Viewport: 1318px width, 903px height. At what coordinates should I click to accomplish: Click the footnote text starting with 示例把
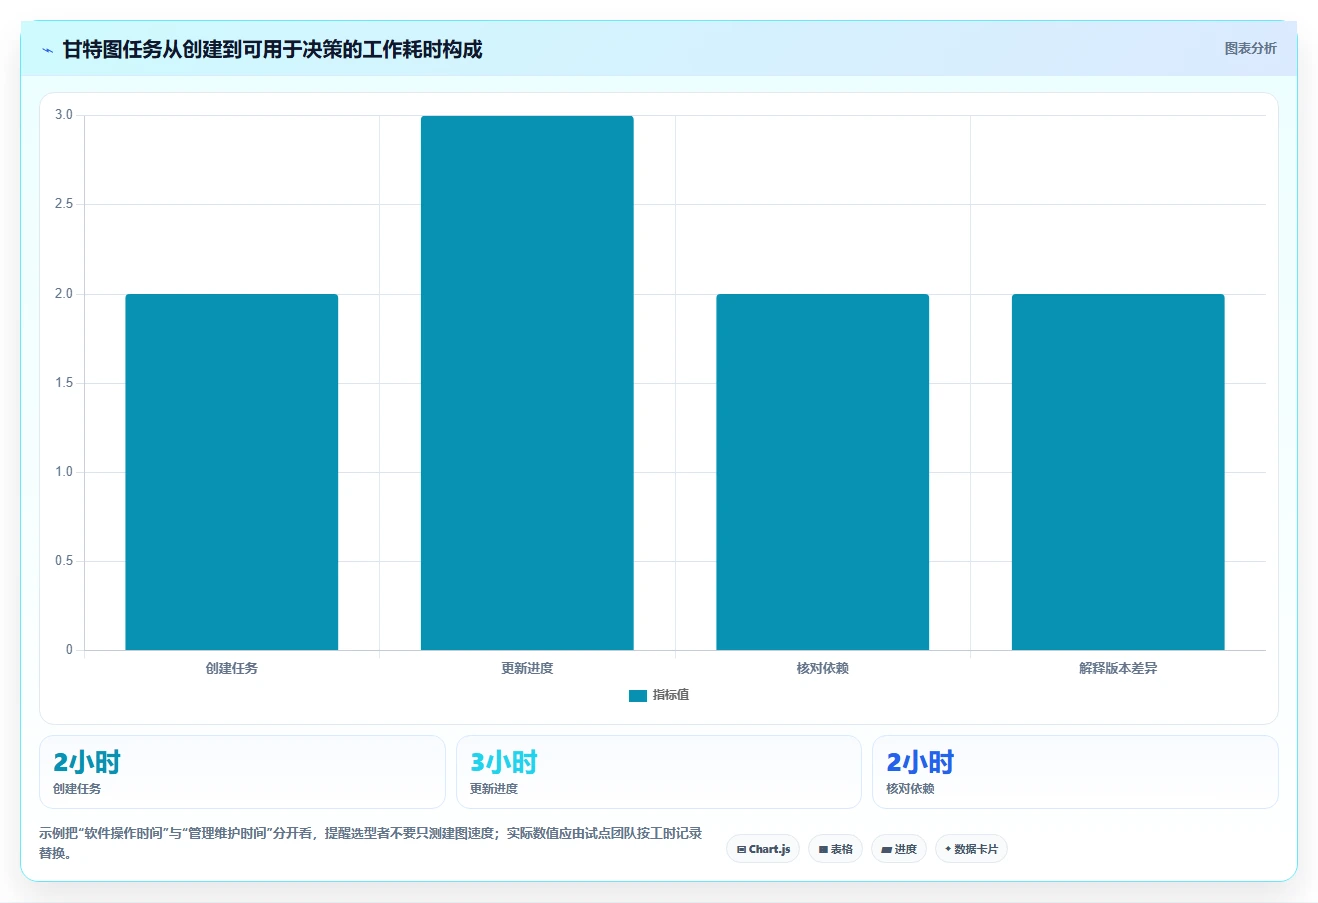[370, 843]
